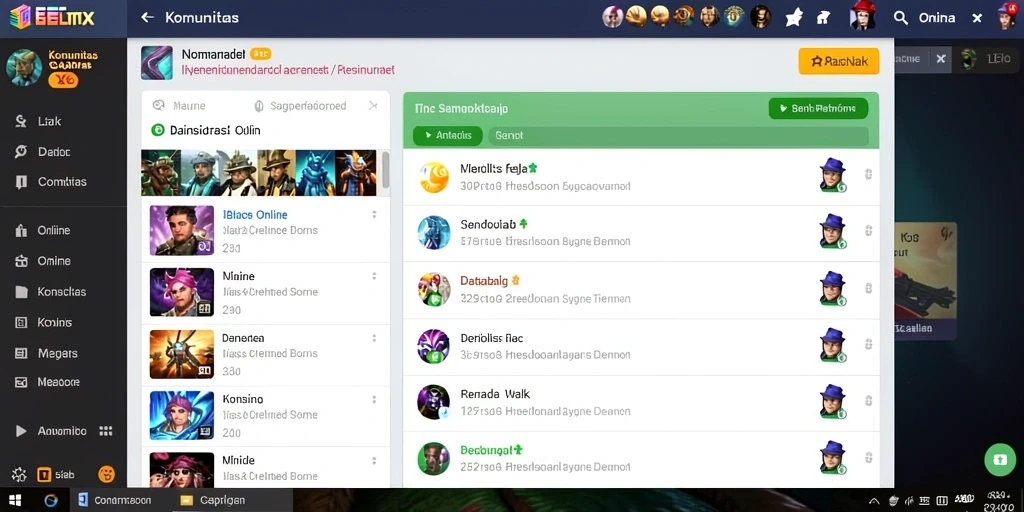
Task: Select the Mlnine thumbnail image
Action: (x=182, y=292)
